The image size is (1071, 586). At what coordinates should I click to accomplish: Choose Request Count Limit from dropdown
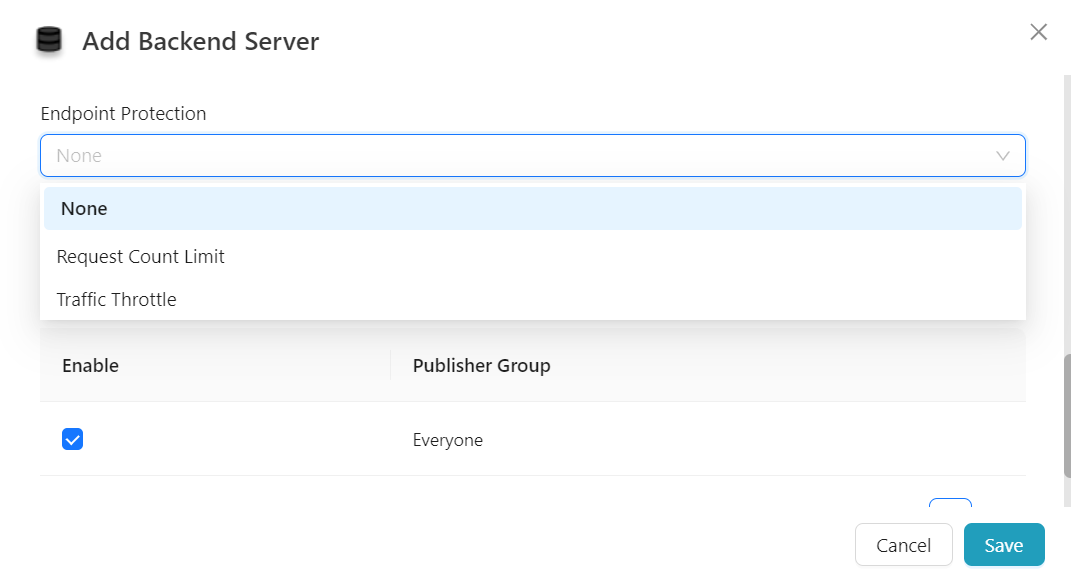(140, 257)
